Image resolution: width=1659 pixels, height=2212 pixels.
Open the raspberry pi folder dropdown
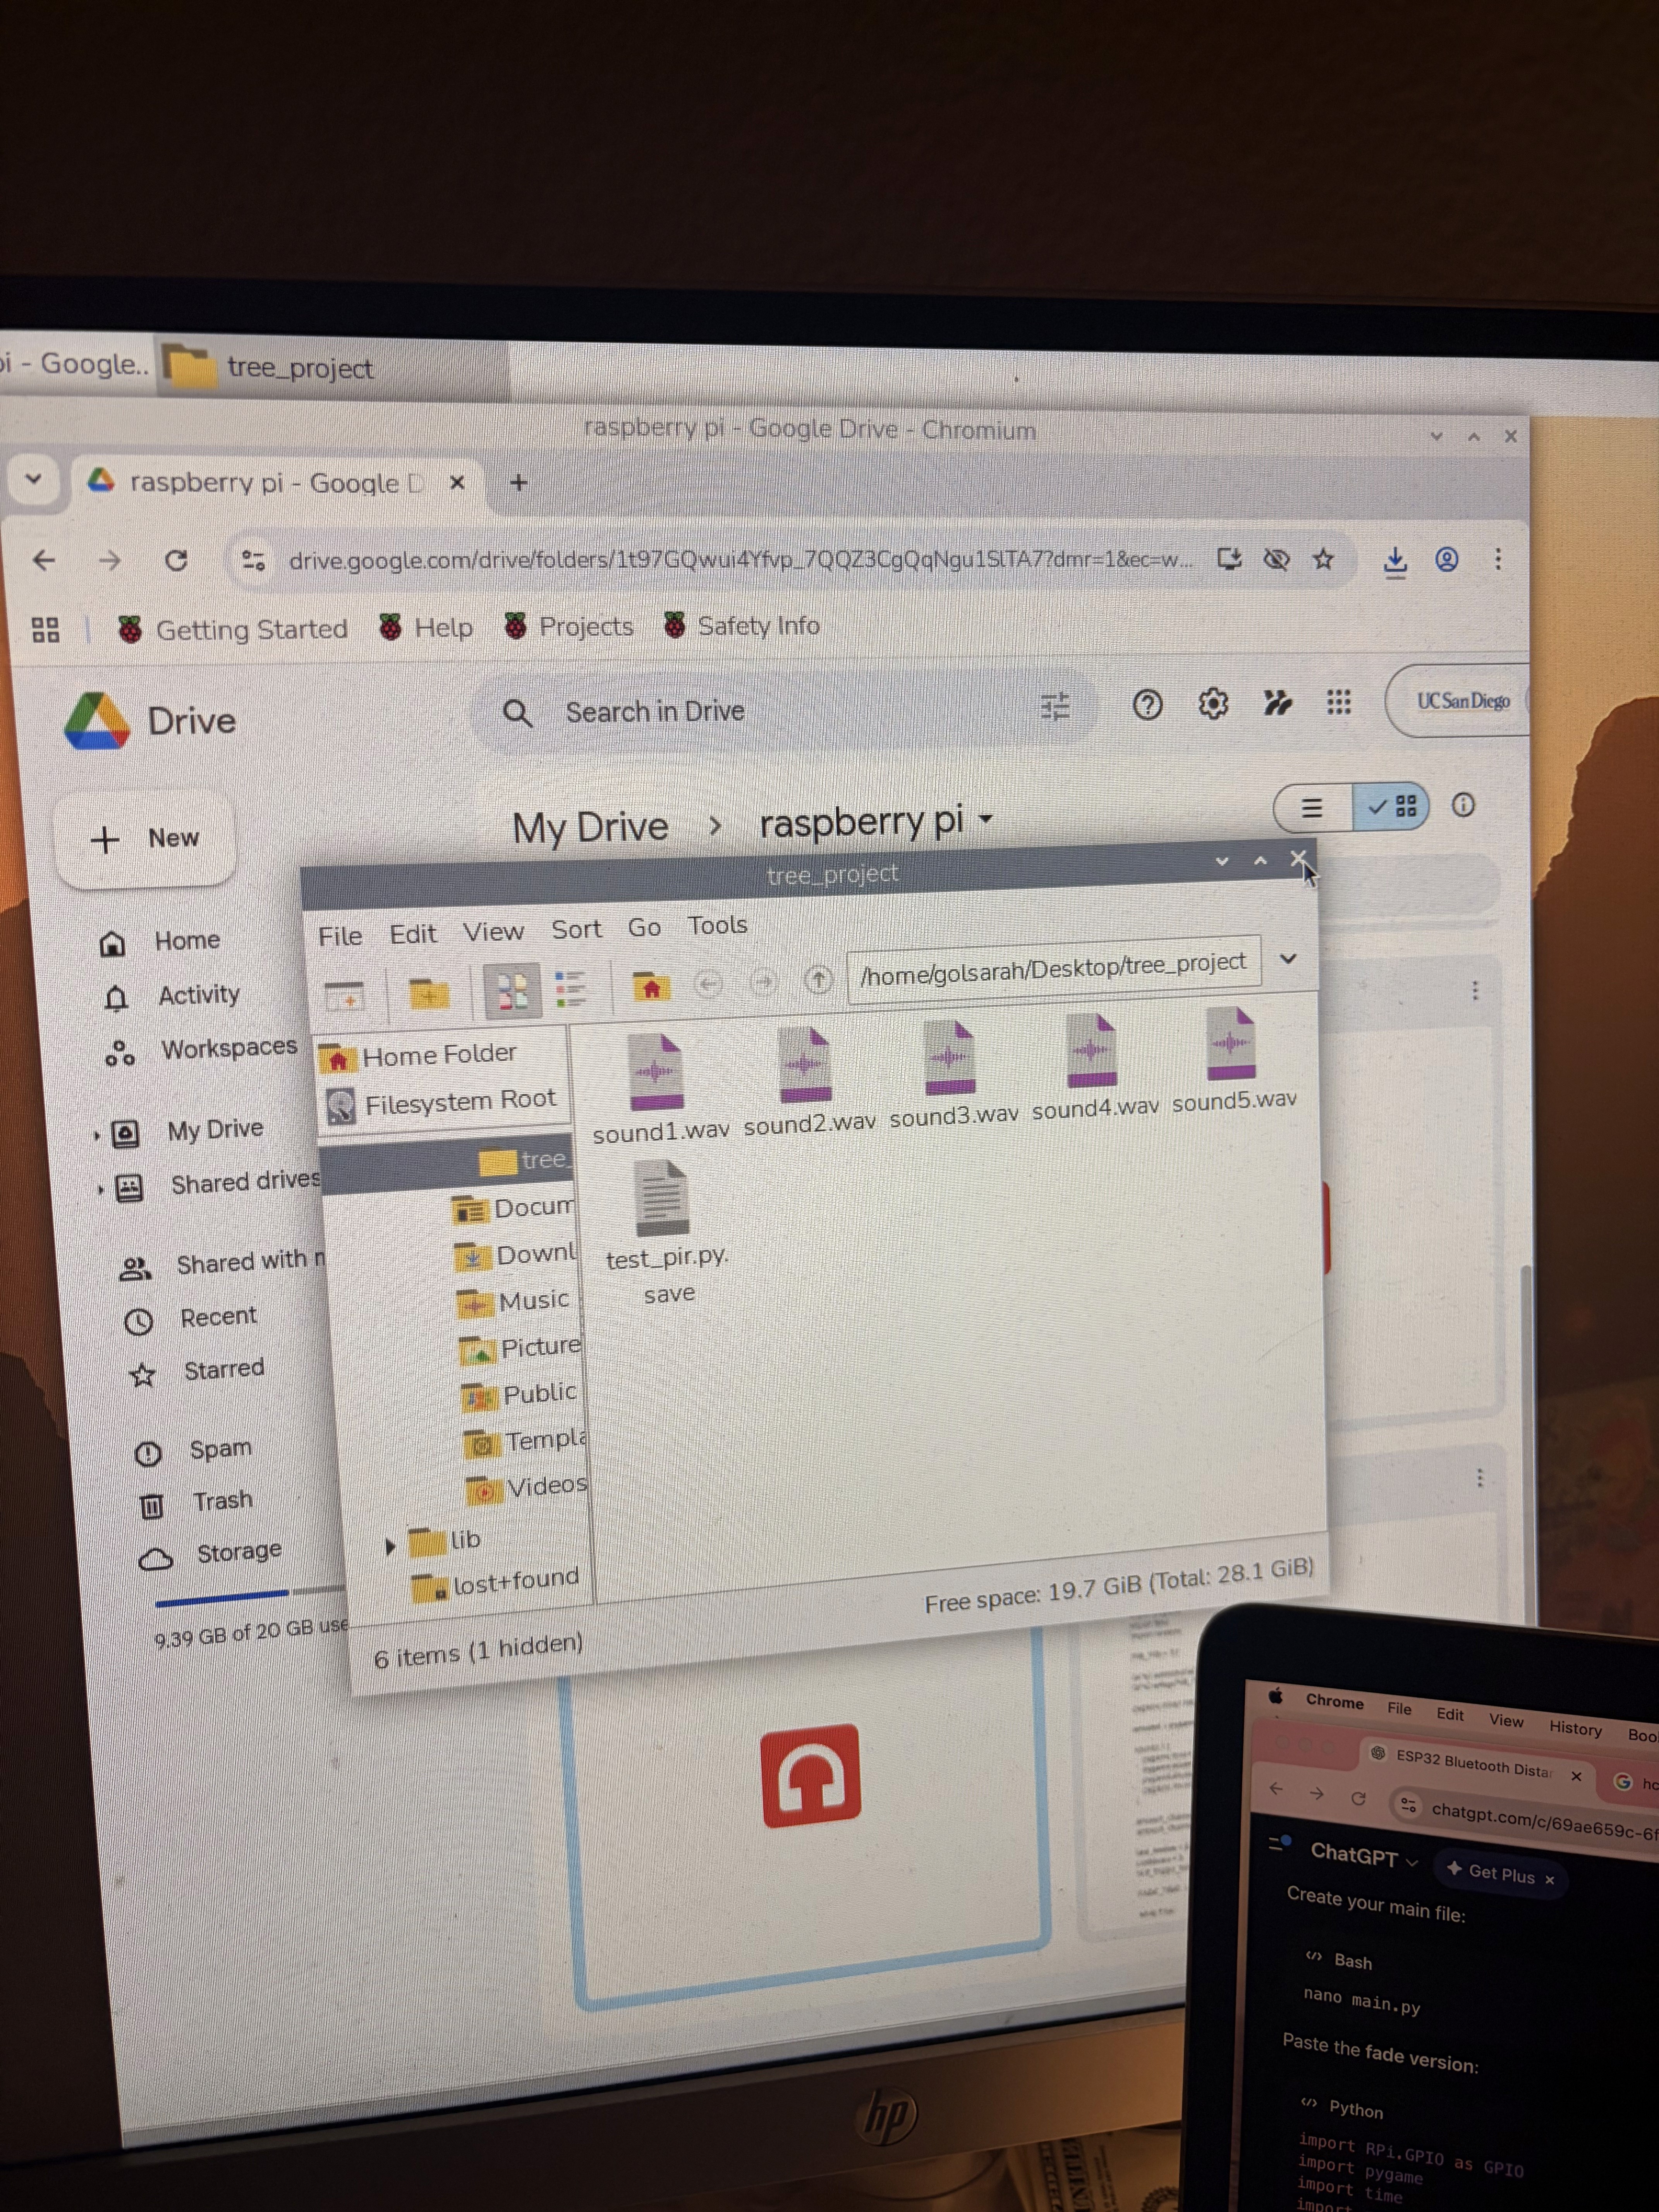coord(986,819)
